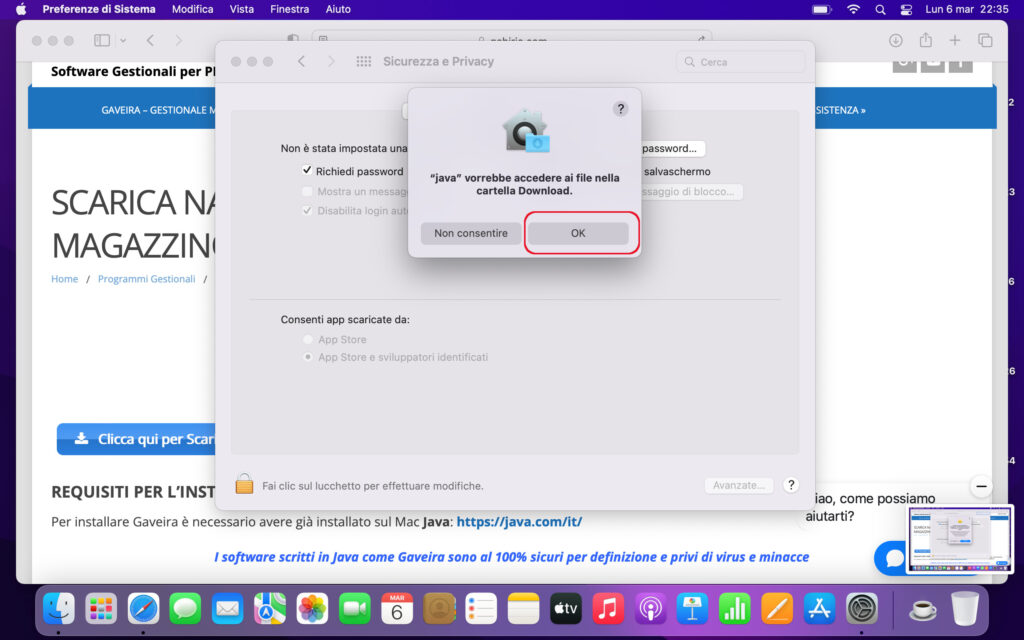
Task: Show Safari downloads
Action: tap(895, 40)
